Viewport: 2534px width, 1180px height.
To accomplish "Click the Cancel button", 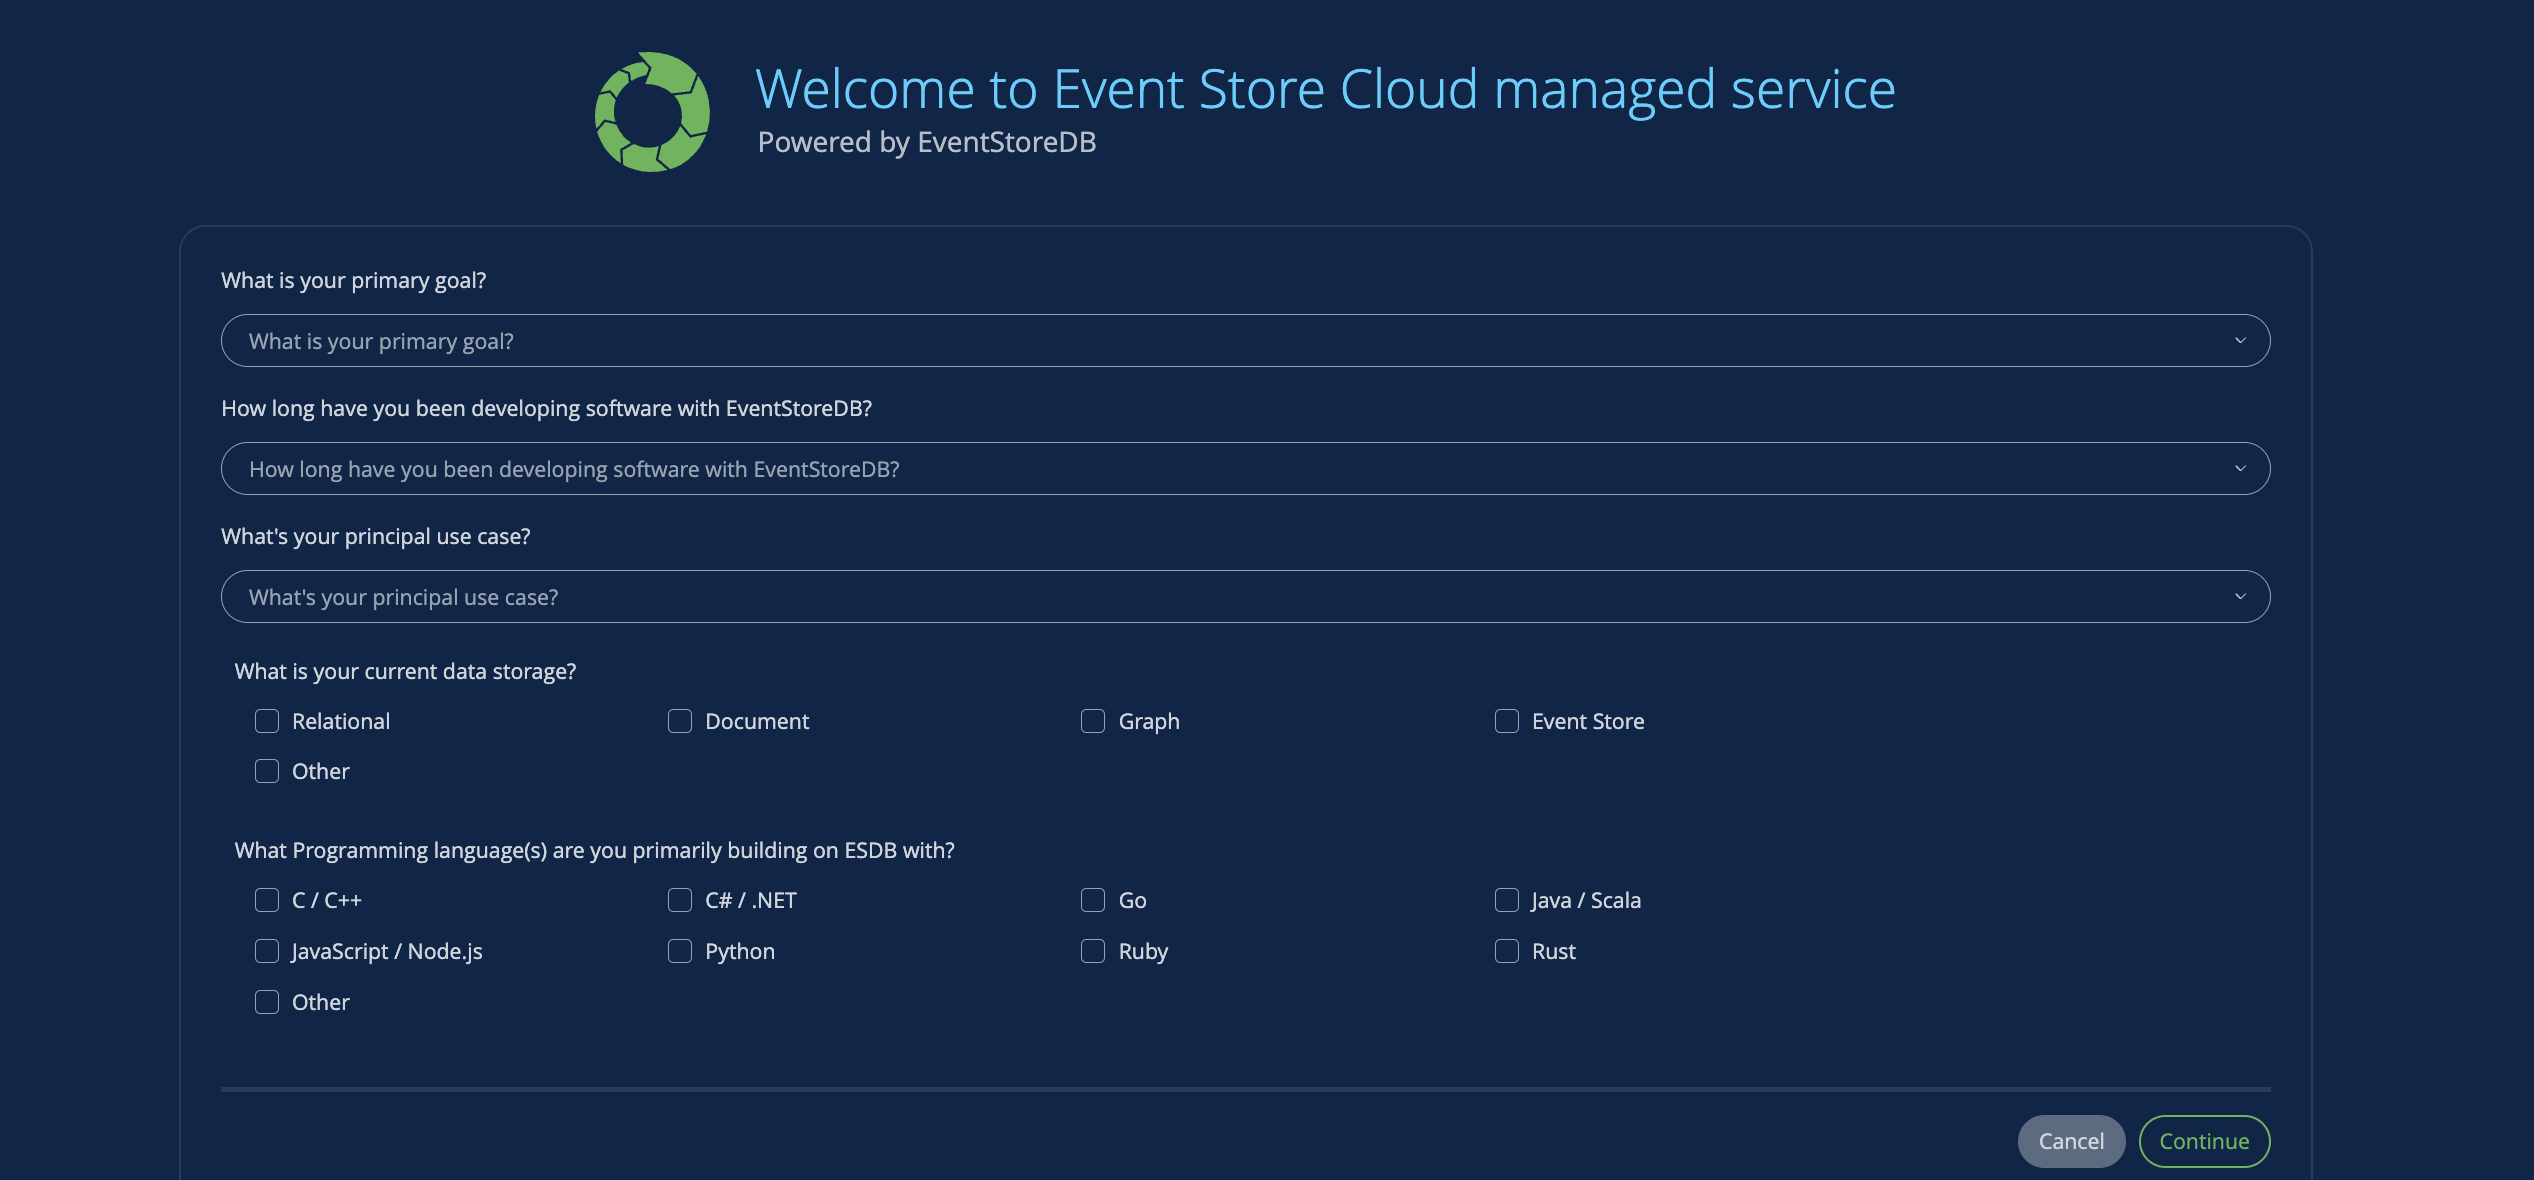I will tap(2071, 1141).
